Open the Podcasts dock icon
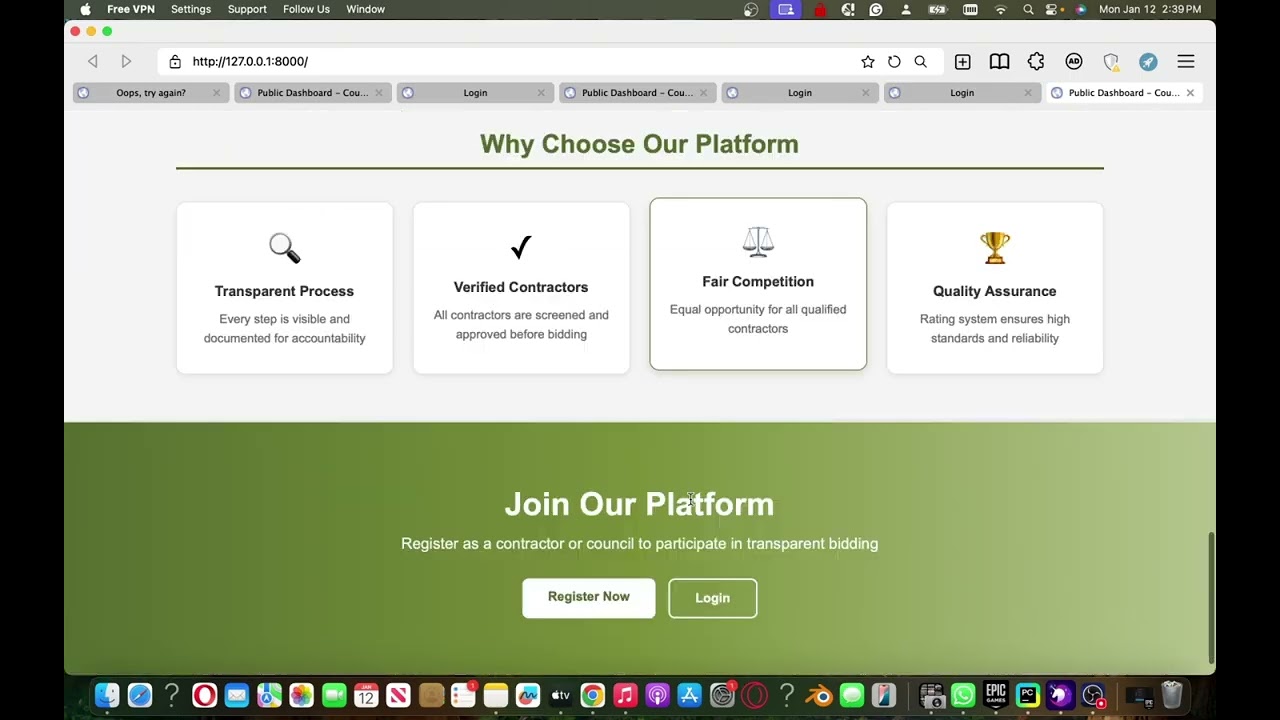The image size is (1280, 720). pyautogui.click(x=658, y=695)
